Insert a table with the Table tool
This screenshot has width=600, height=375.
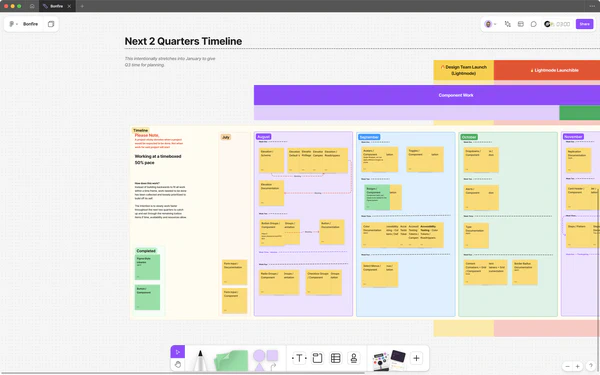[336, 358]
